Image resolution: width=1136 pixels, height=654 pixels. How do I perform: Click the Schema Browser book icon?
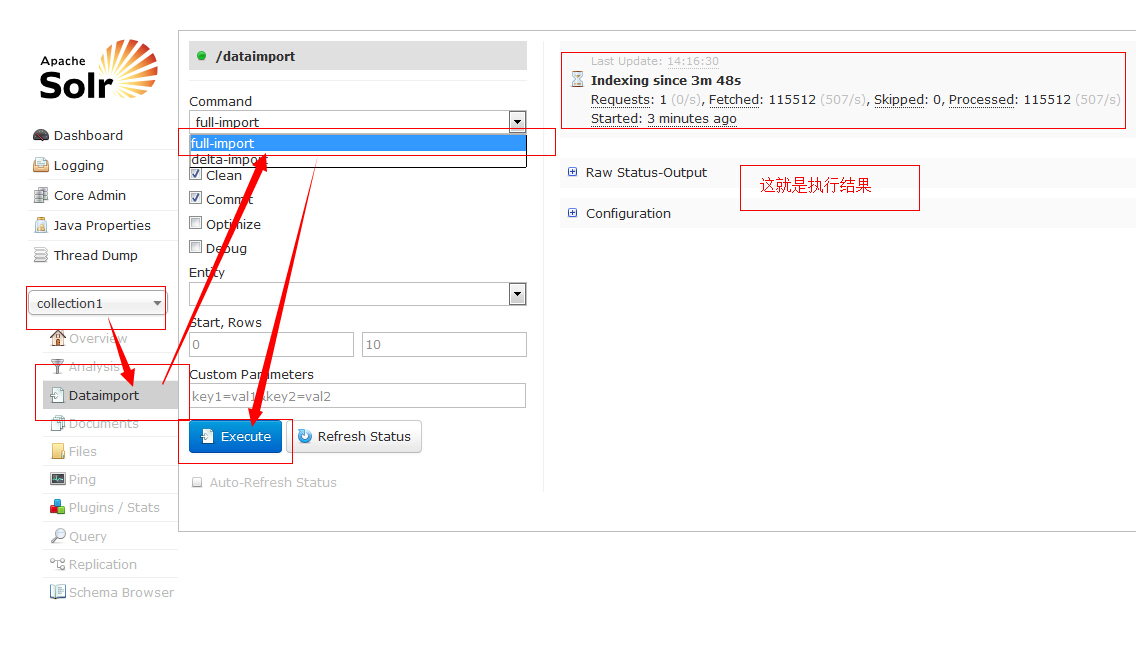tap(57, 592)
